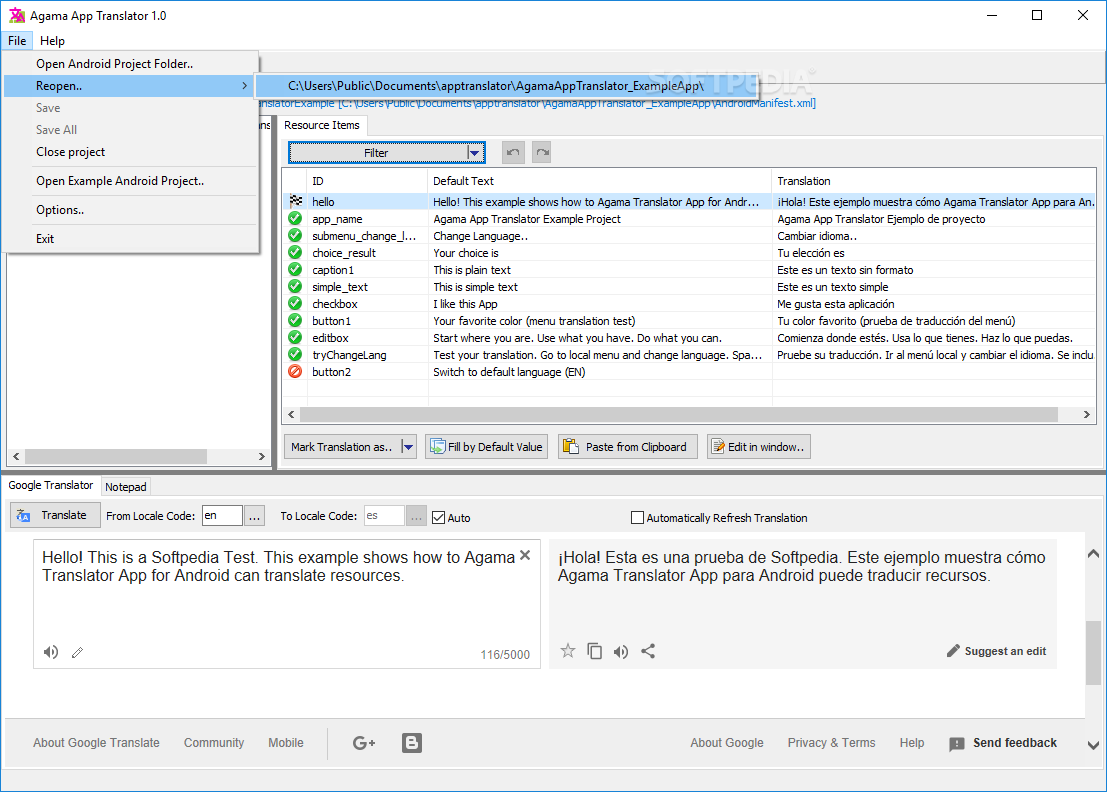Image resolution: width=1107 pixels, height=792 pixels.
Task: Select the Resource Items tab
Action: point(322,125)
